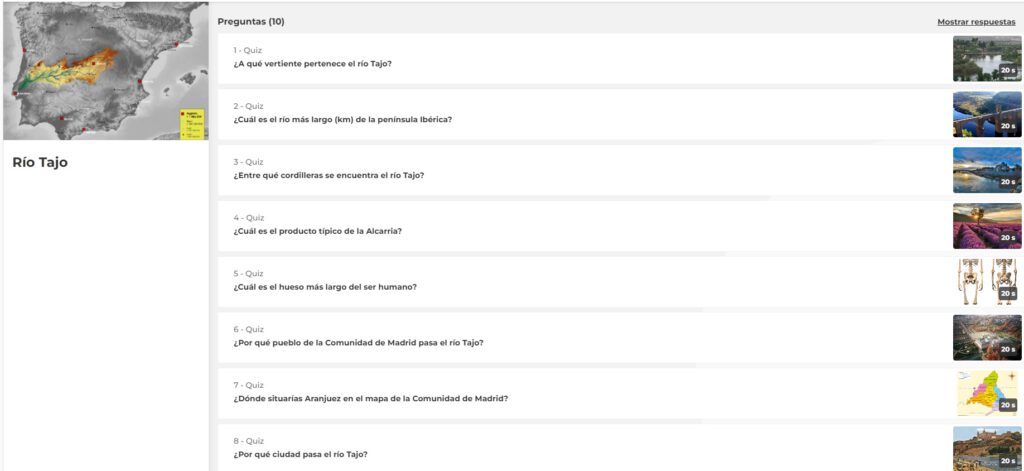
Task: Expand the question about the longest human bone
Action: [325, 287]
